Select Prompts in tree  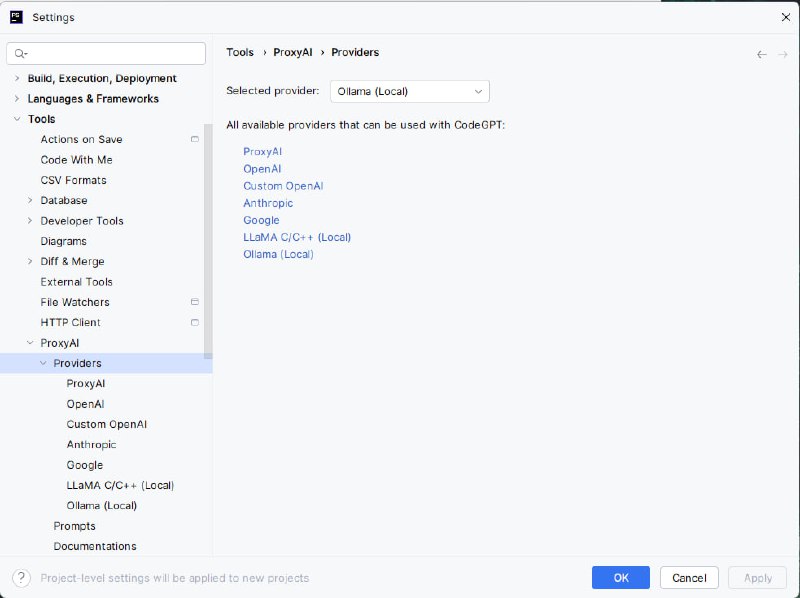pos(74,526)
